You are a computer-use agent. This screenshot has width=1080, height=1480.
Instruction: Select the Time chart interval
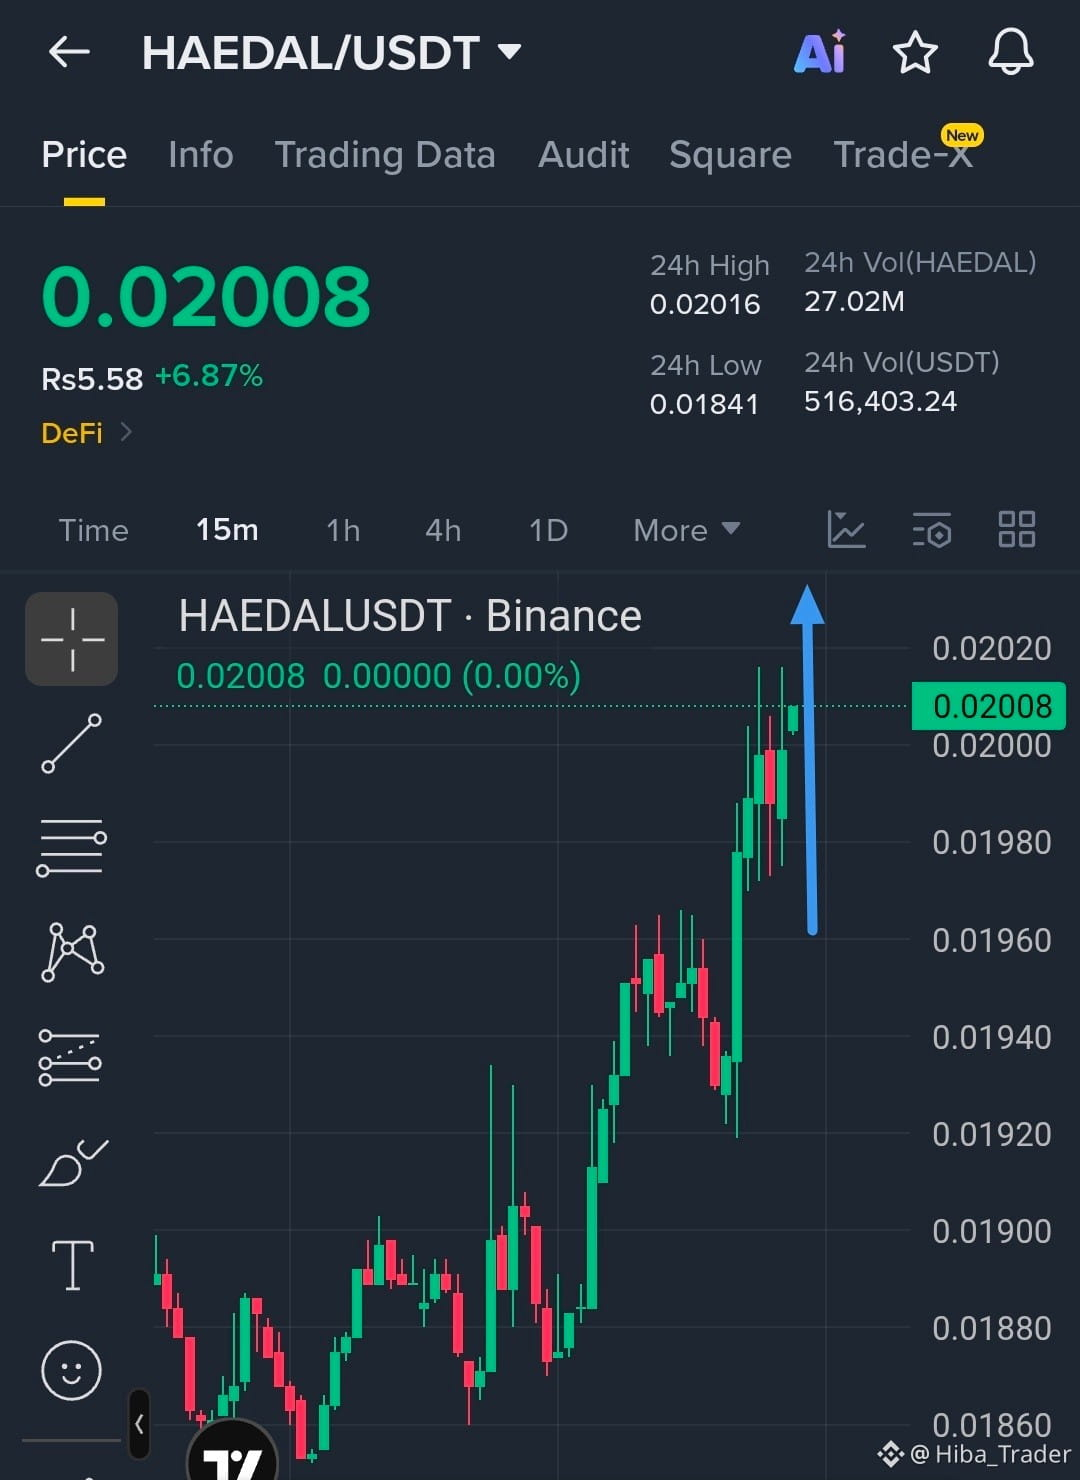93,530
